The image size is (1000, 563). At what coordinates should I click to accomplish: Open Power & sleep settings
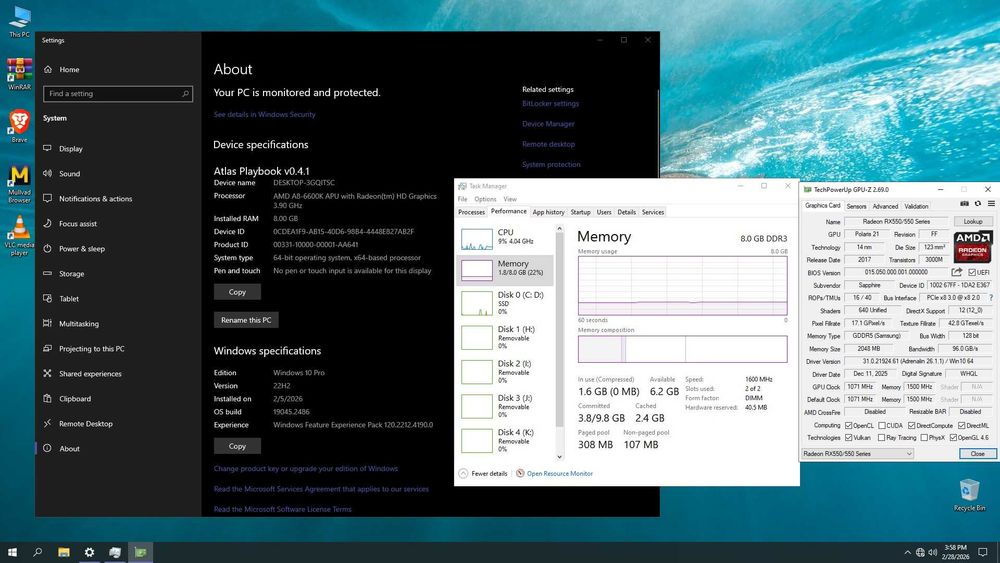click(82, 249)
